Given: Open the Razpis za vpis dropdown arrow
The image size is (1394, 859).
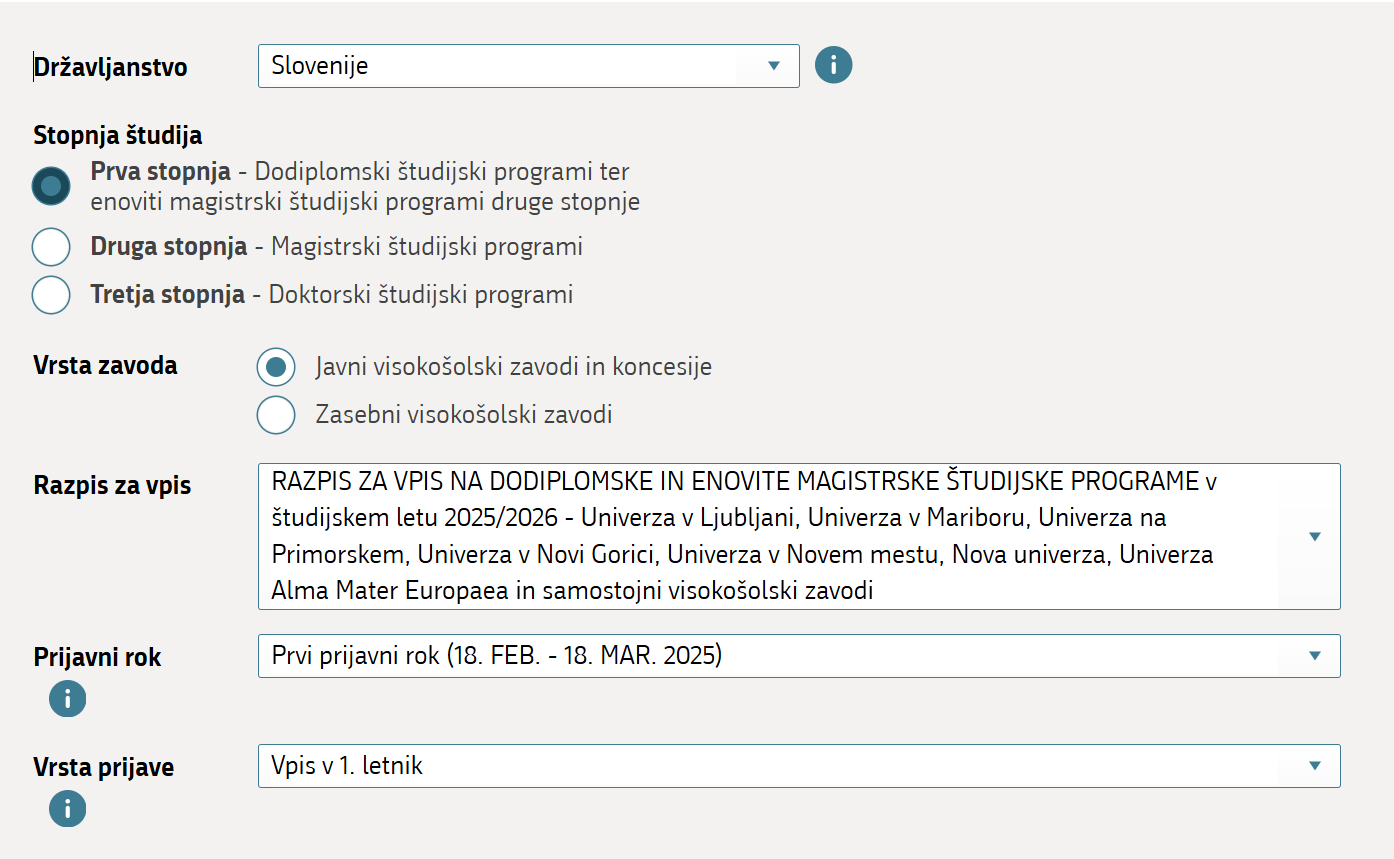Looking at the screenshot, I should [1314, 537].
